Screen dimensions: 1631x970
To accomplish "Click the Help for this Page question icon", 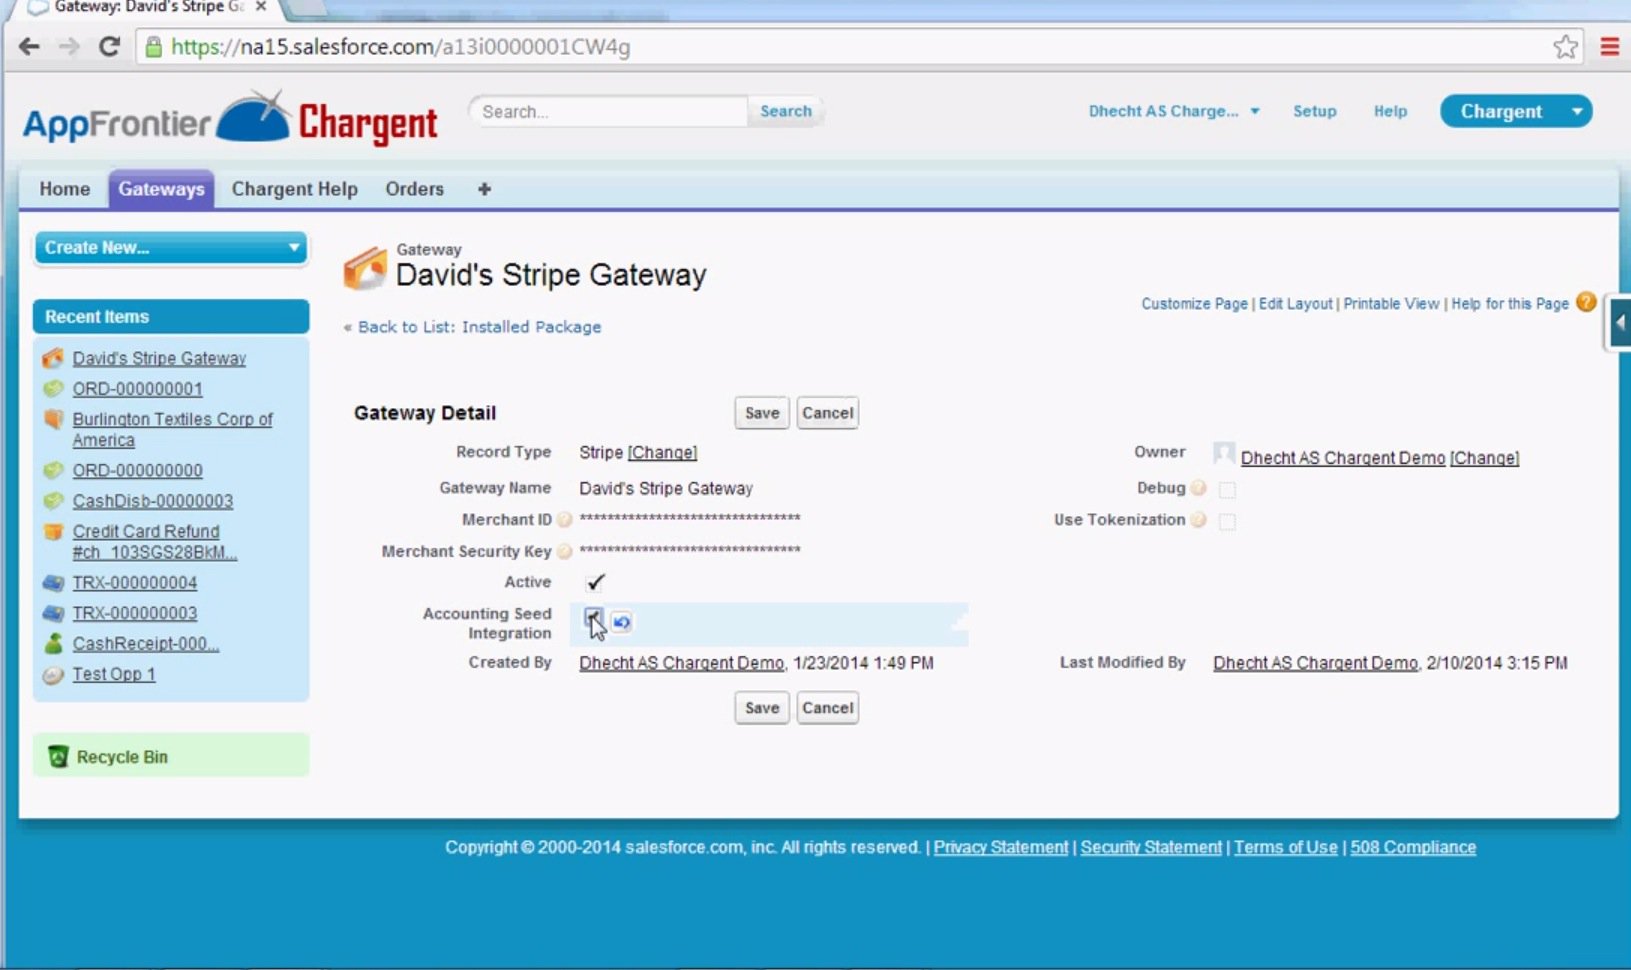I will (x=1586, y=302).
